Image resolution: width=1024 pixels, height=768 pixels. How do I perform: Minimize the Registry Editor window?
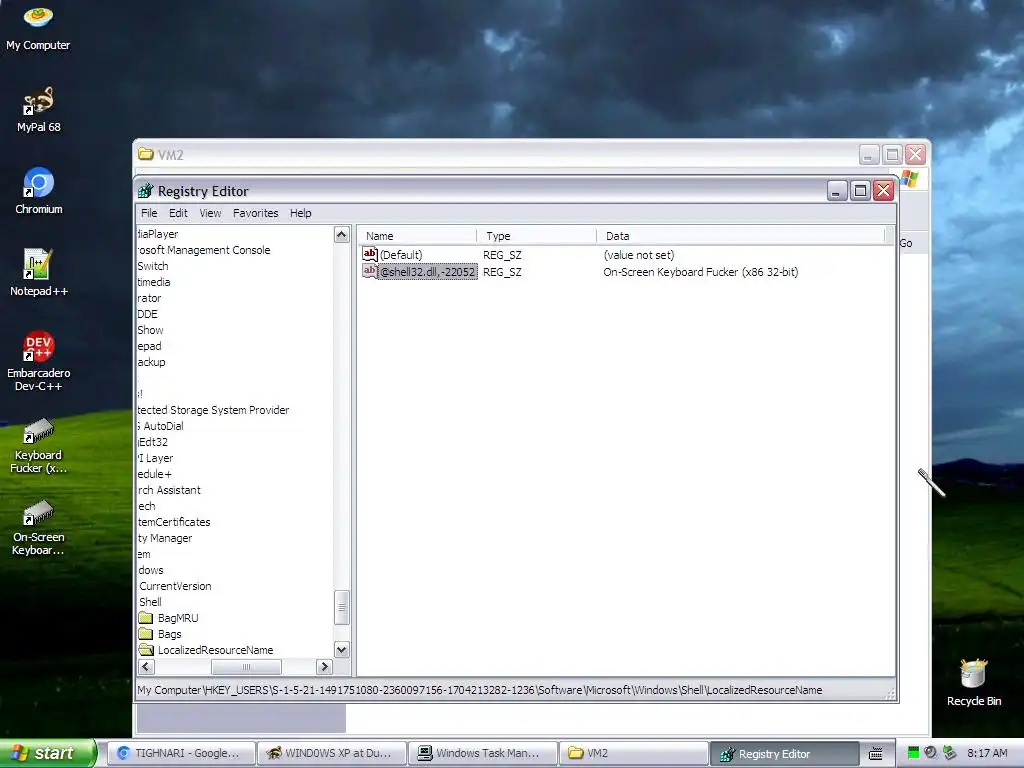pyautogui.click(x=837, y=190)
